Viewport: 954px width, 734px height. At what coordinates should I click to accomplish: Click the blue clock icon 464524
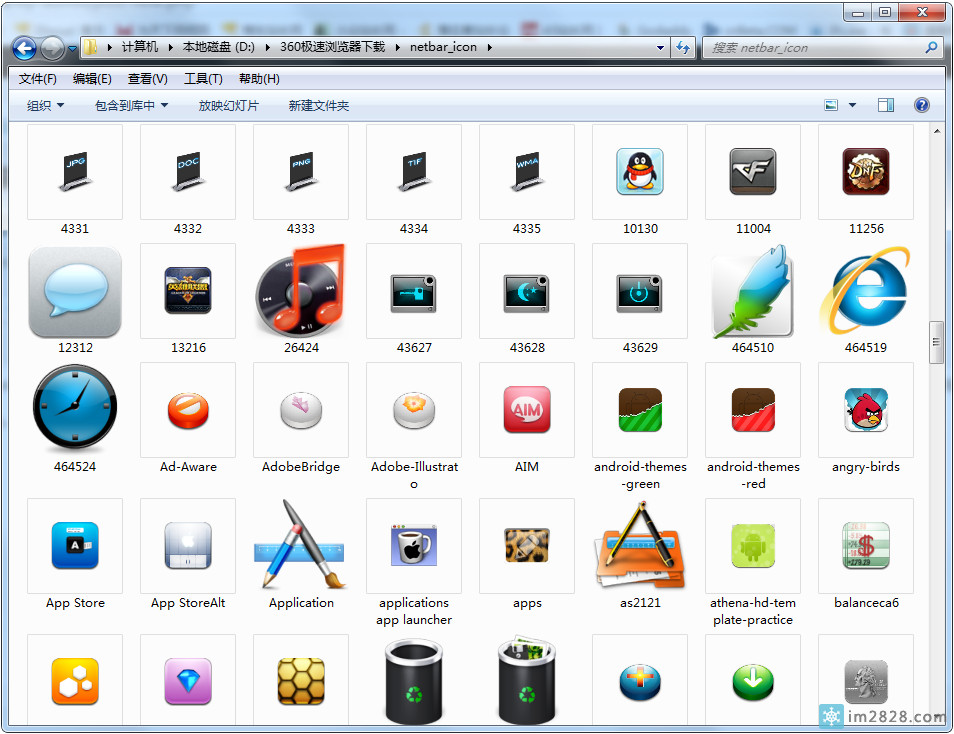click(75, 410)
